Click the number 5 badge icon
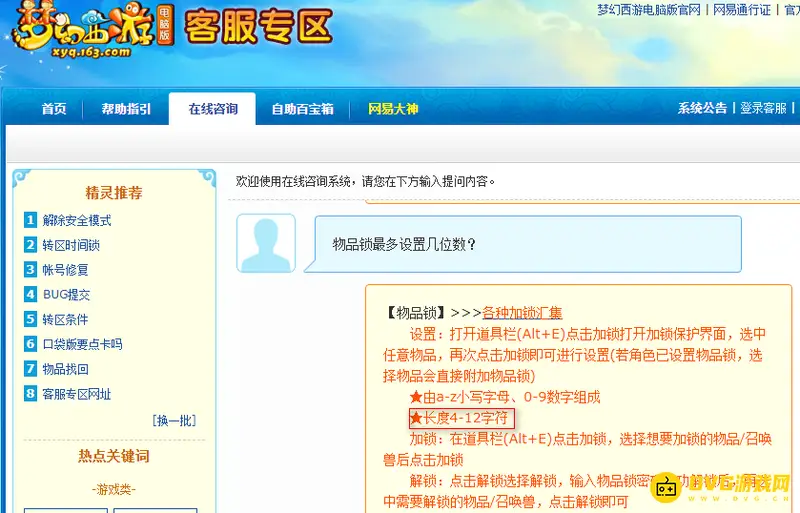 [x=30, y=319]
